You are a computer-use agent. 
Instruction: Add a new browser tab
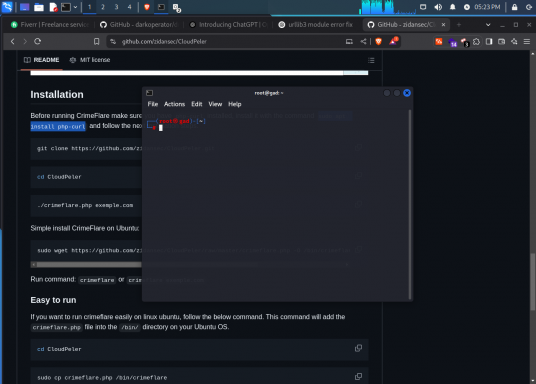(459, 25)
